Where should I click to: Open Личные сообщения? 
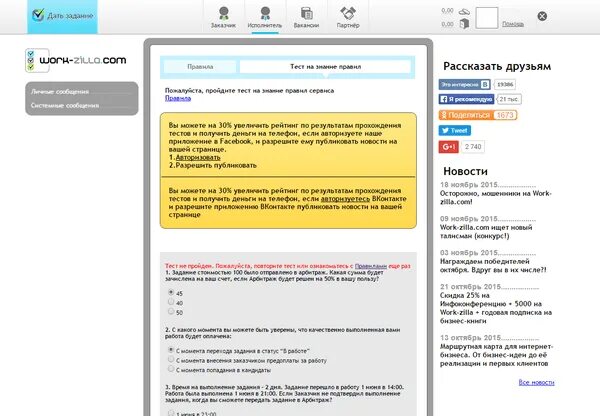pos(60,92)
